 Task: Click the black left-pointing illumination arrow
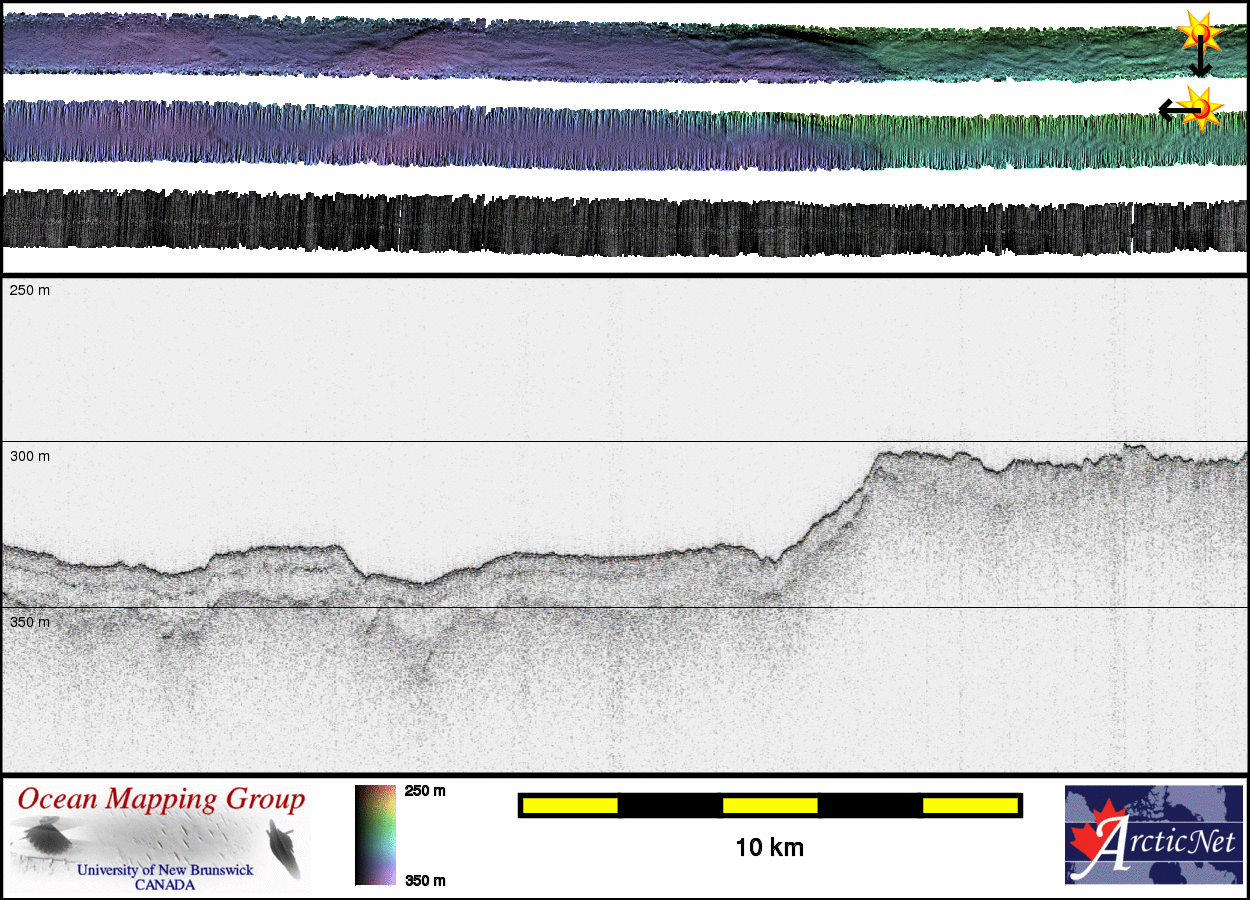1170,108
